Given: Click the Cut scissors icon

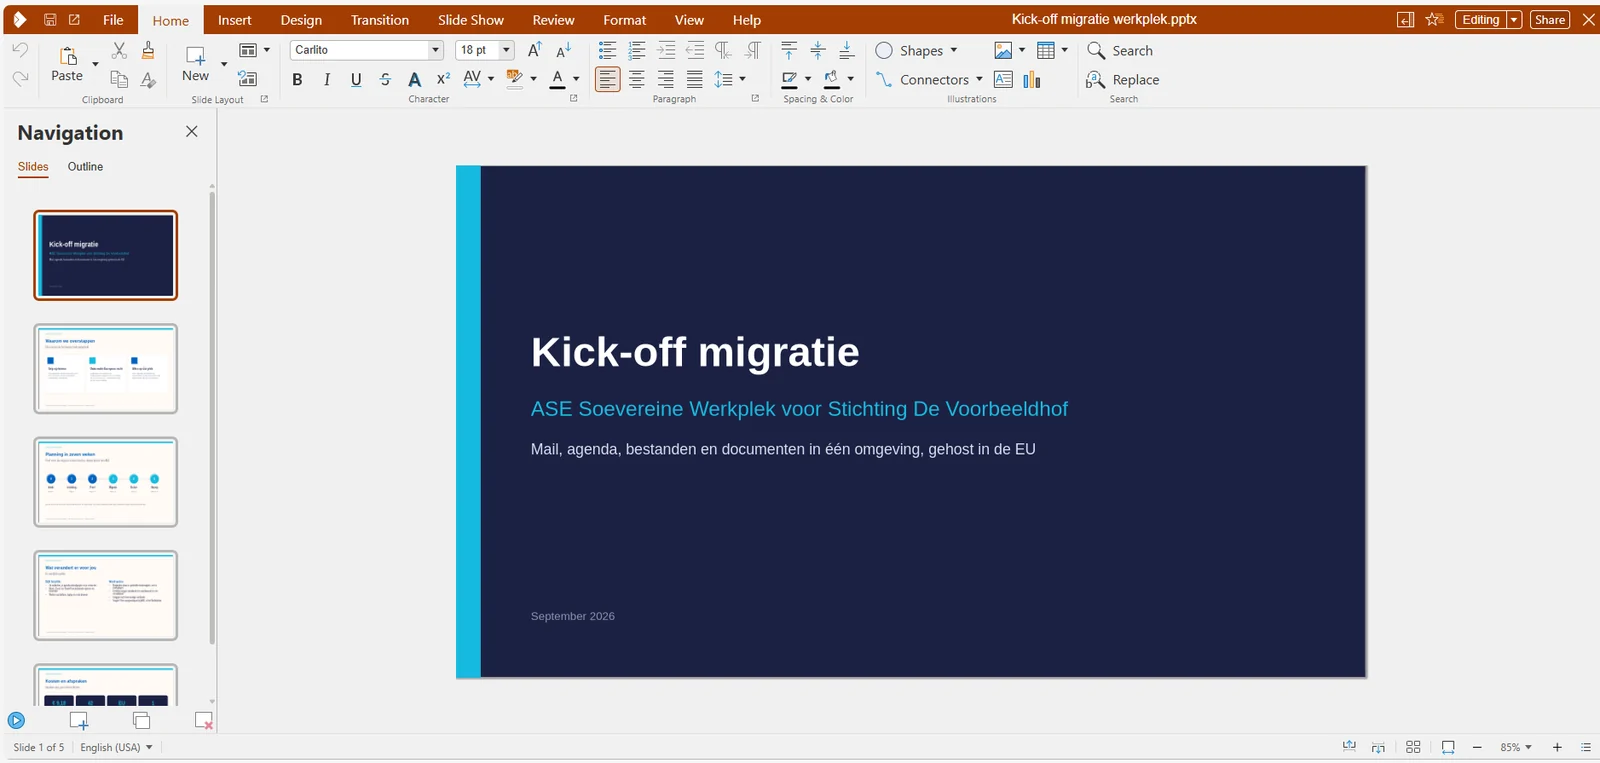Looking at the screenshot, I should pyautogui.click(x=119, y=50).
